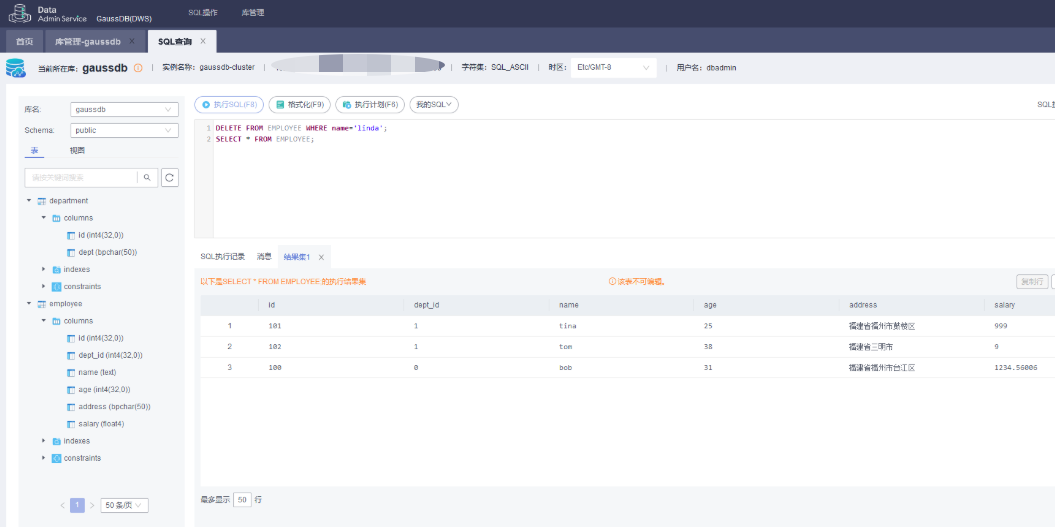Click the salary column header

click(1005, 305)
